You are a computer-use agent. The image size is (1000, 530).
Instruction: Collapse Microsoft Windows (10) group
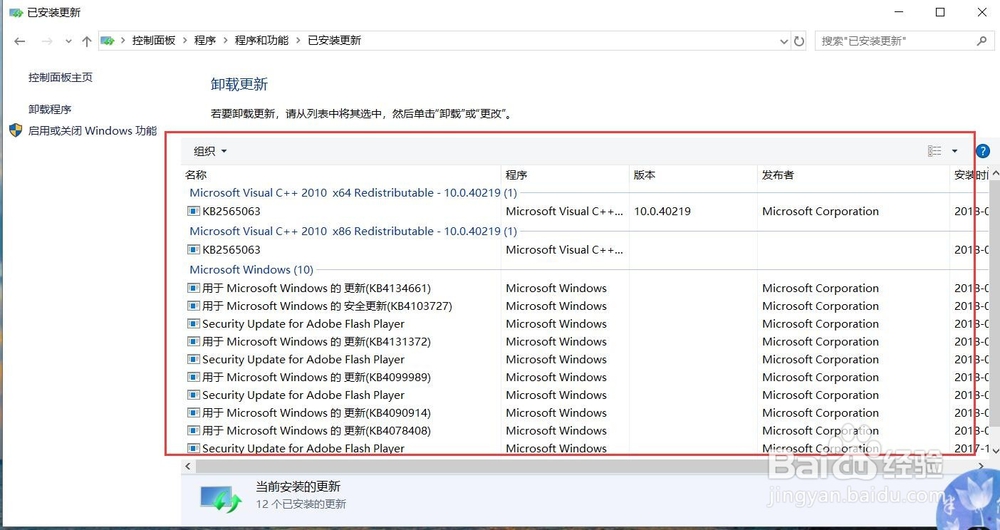(x=251, y=269)
